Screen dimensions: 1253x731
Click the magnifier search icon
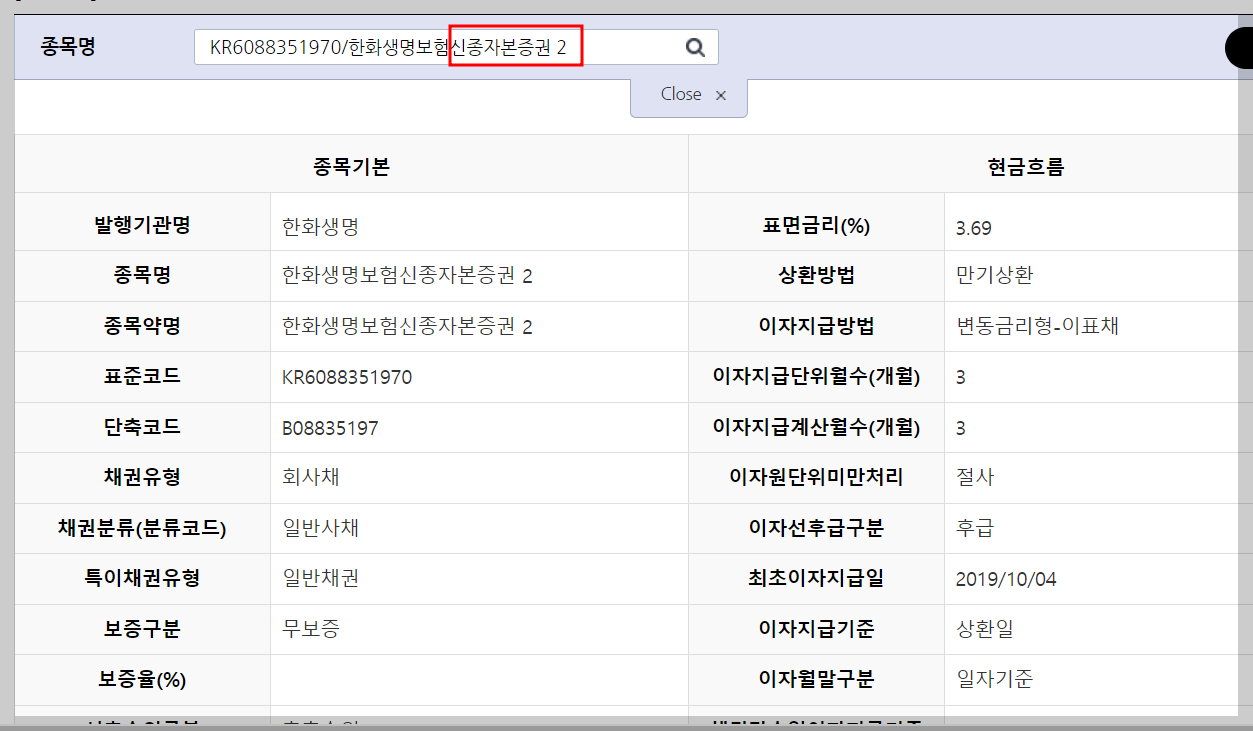695,47
